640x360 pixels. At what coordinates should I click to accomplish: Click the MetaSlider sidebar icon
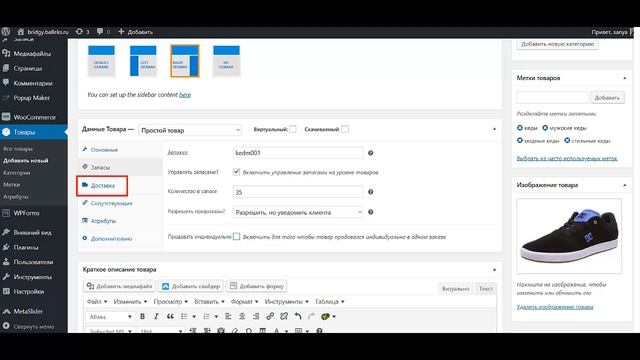click(6, 311)
